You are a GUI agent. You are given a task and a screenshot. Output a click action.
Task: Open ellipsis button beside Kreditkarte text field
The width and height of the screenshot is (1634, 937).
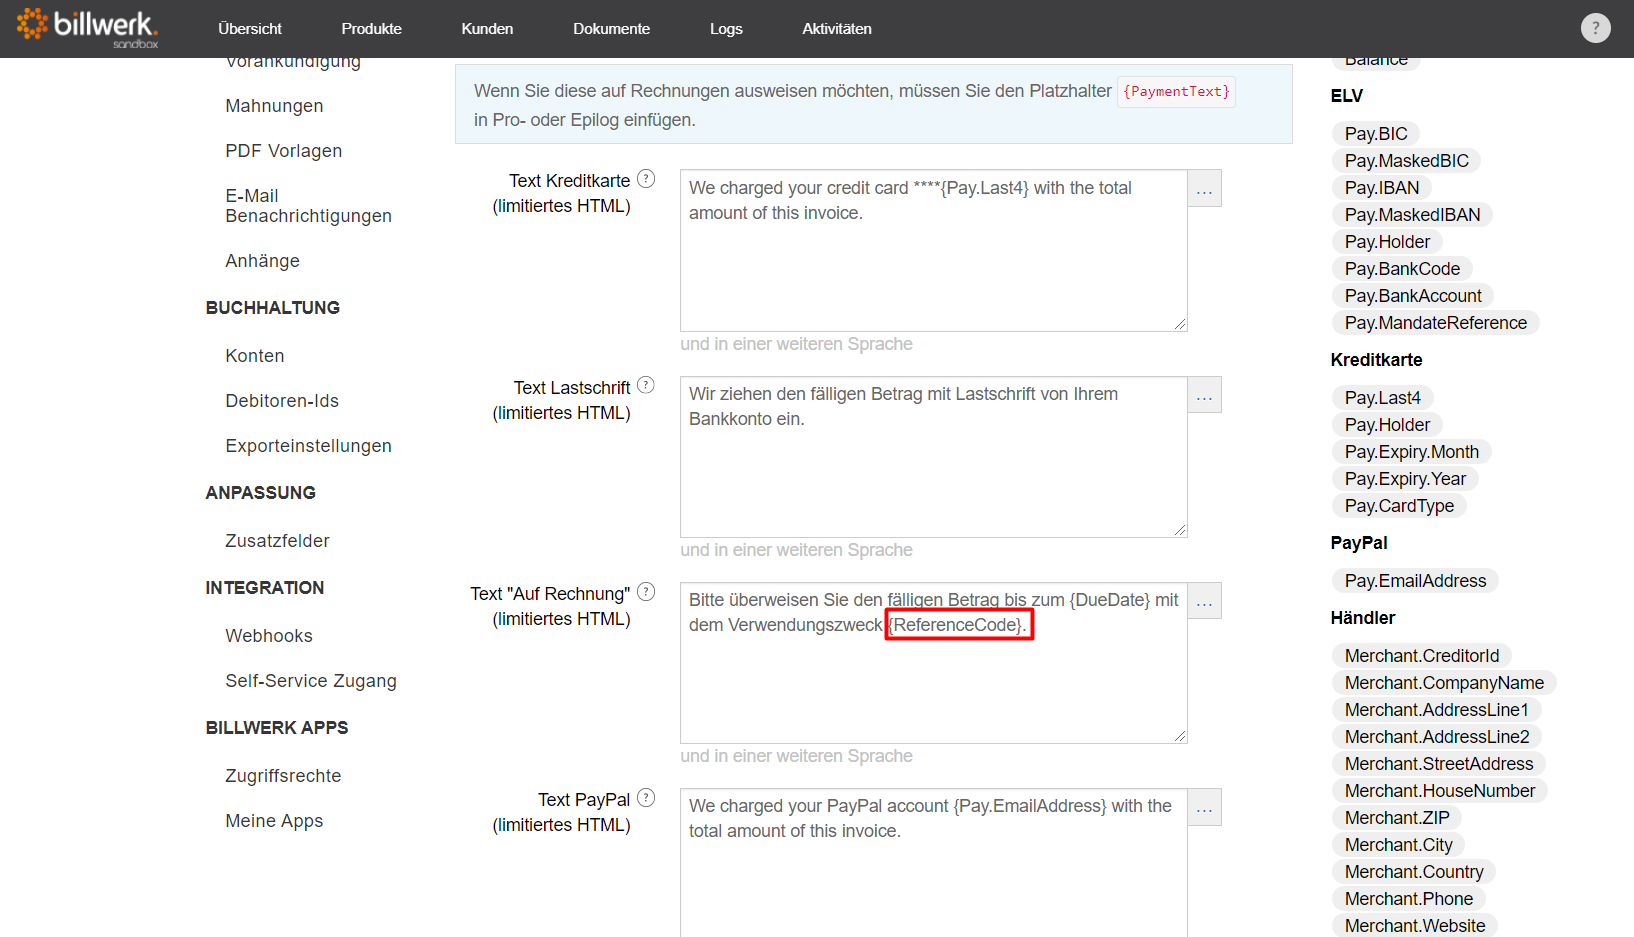tap(1204, 189)
